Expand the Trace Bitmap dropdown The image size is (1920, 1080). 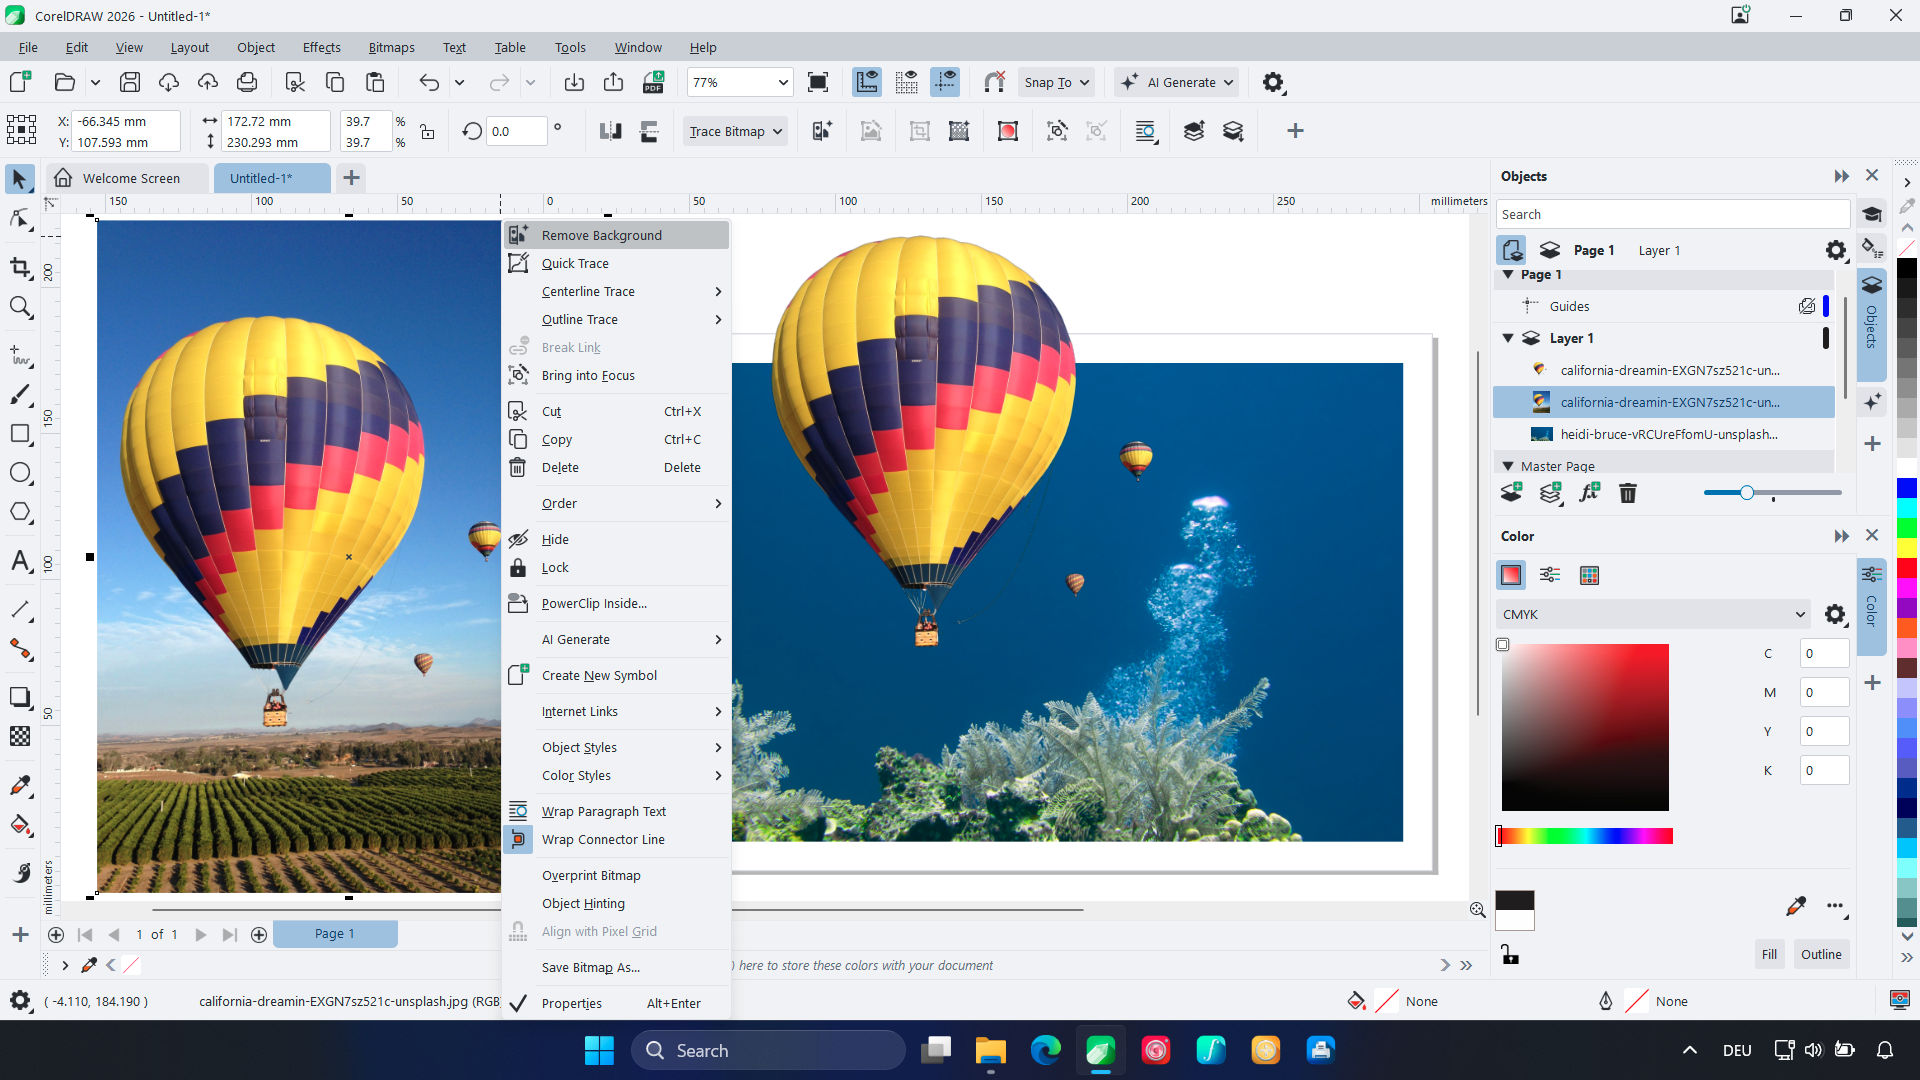click(778, 131)
